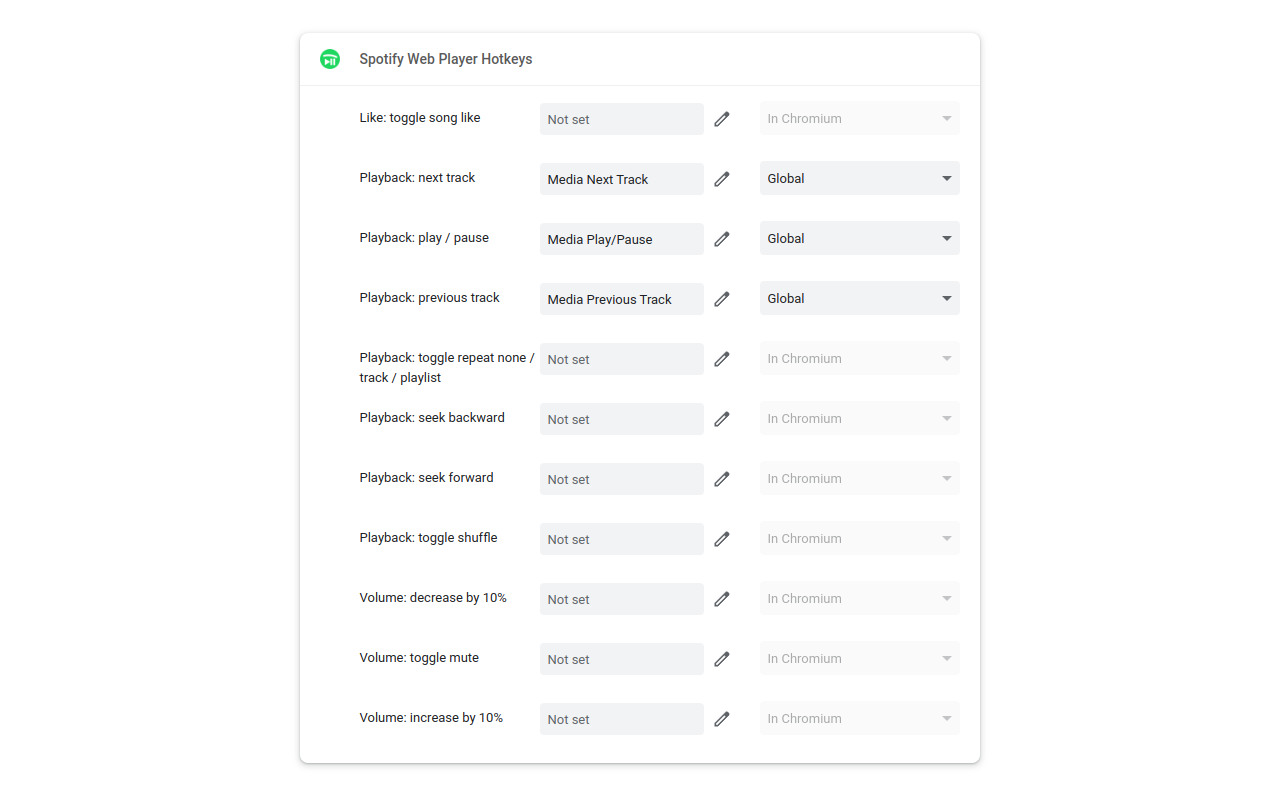Click the label Volume: increase by 10%
The image size is (1280, 800).
click(x=431, y=718)
